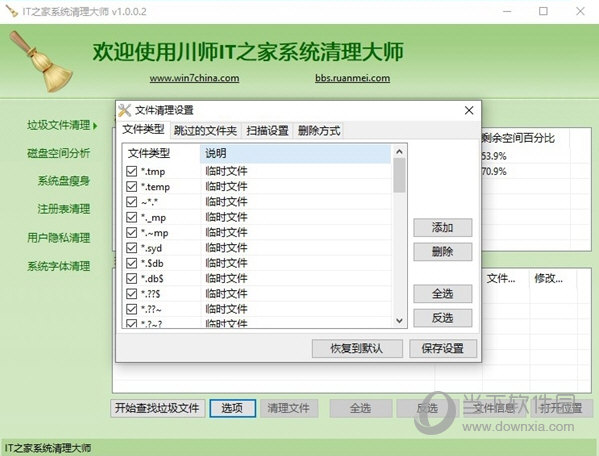Click the 全选 button in the settings dialog
Image resolution: width=599 pixels, height=456 pixels.
442,294
